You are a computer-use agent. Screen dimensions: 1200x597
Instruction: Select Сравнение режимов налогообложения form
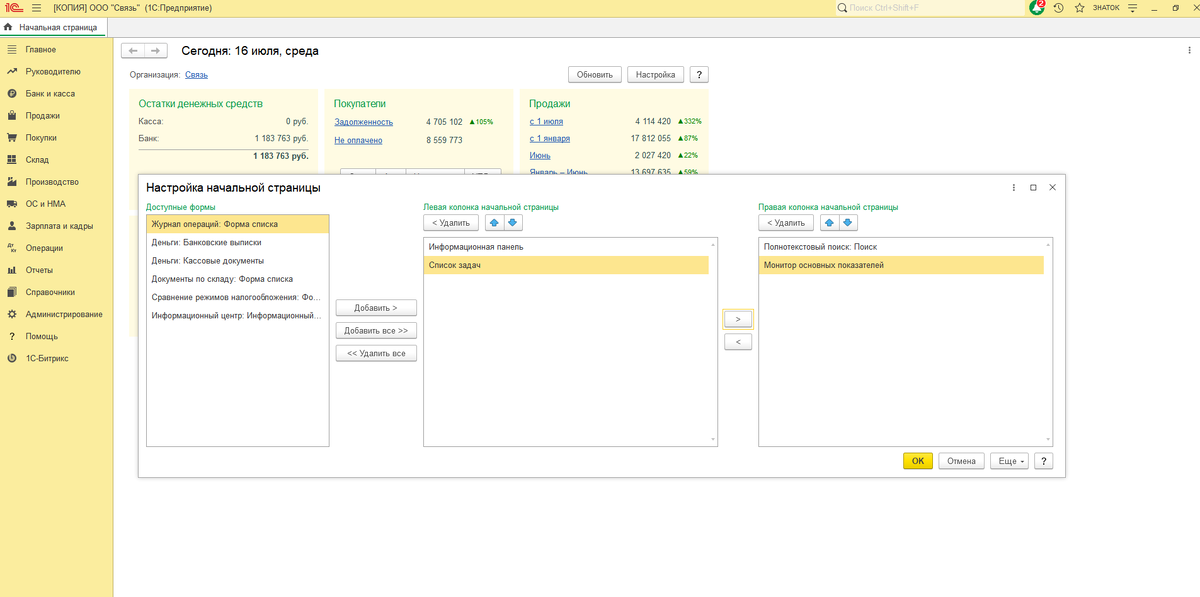point(237,297)
